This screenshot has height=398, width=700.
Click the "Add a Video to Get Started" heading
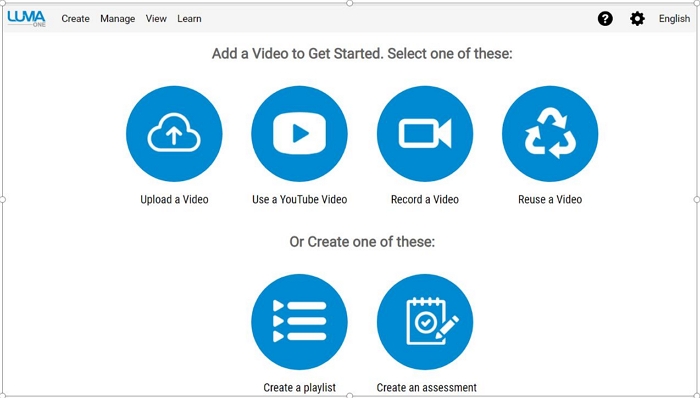coord(362,54)
